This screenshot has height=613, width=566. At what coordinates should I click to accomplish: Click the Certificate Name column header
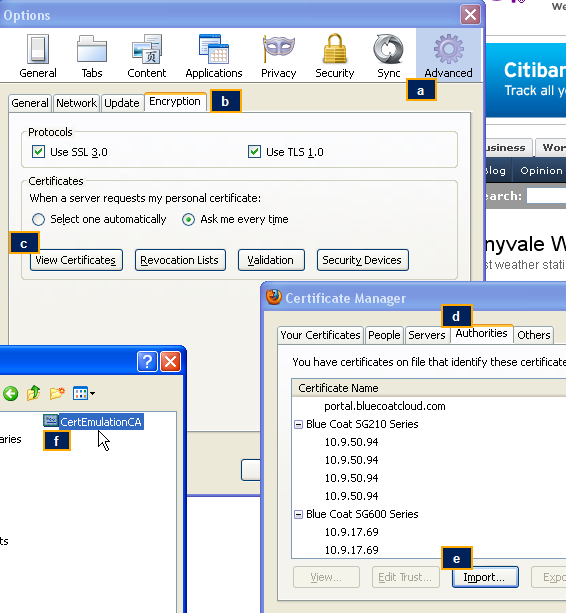(429, 388)
